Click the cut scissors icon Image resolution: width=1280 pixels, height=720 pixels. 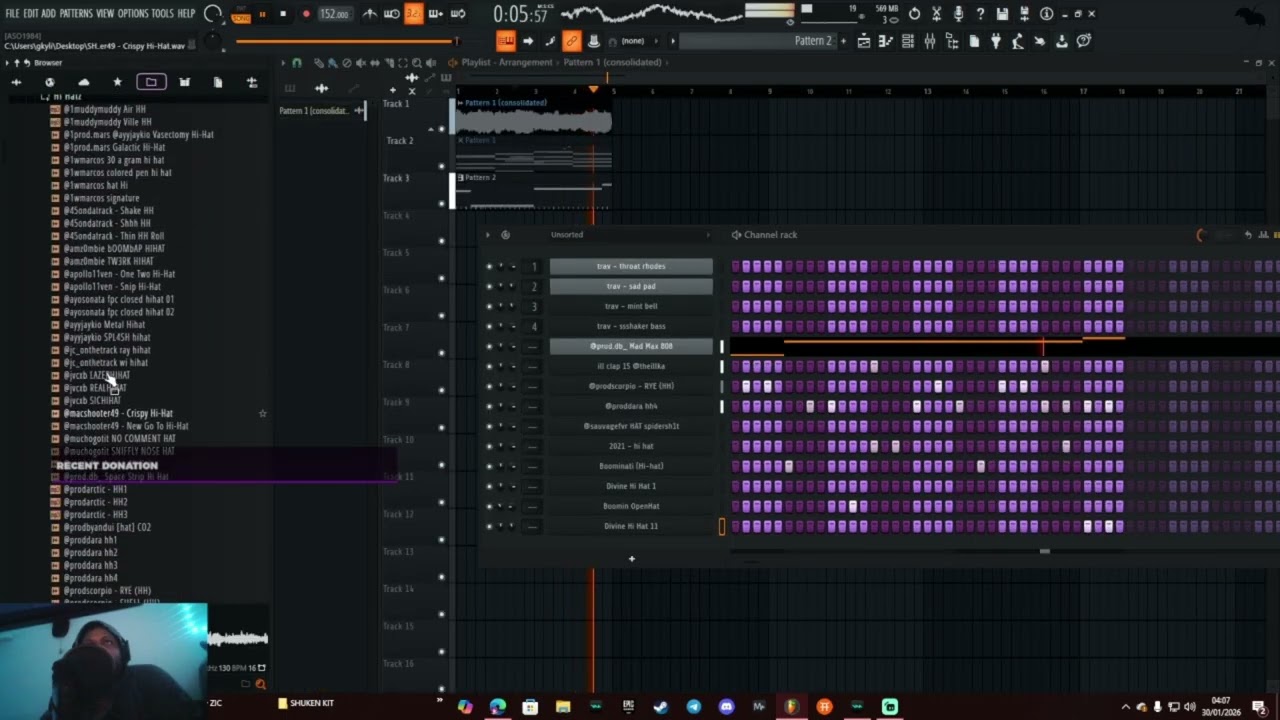tap(936, 14)
